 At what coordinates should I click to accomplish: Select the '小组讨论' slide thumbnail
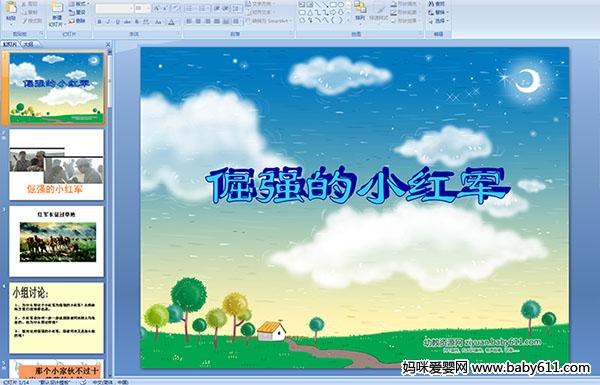coord(57,318)
